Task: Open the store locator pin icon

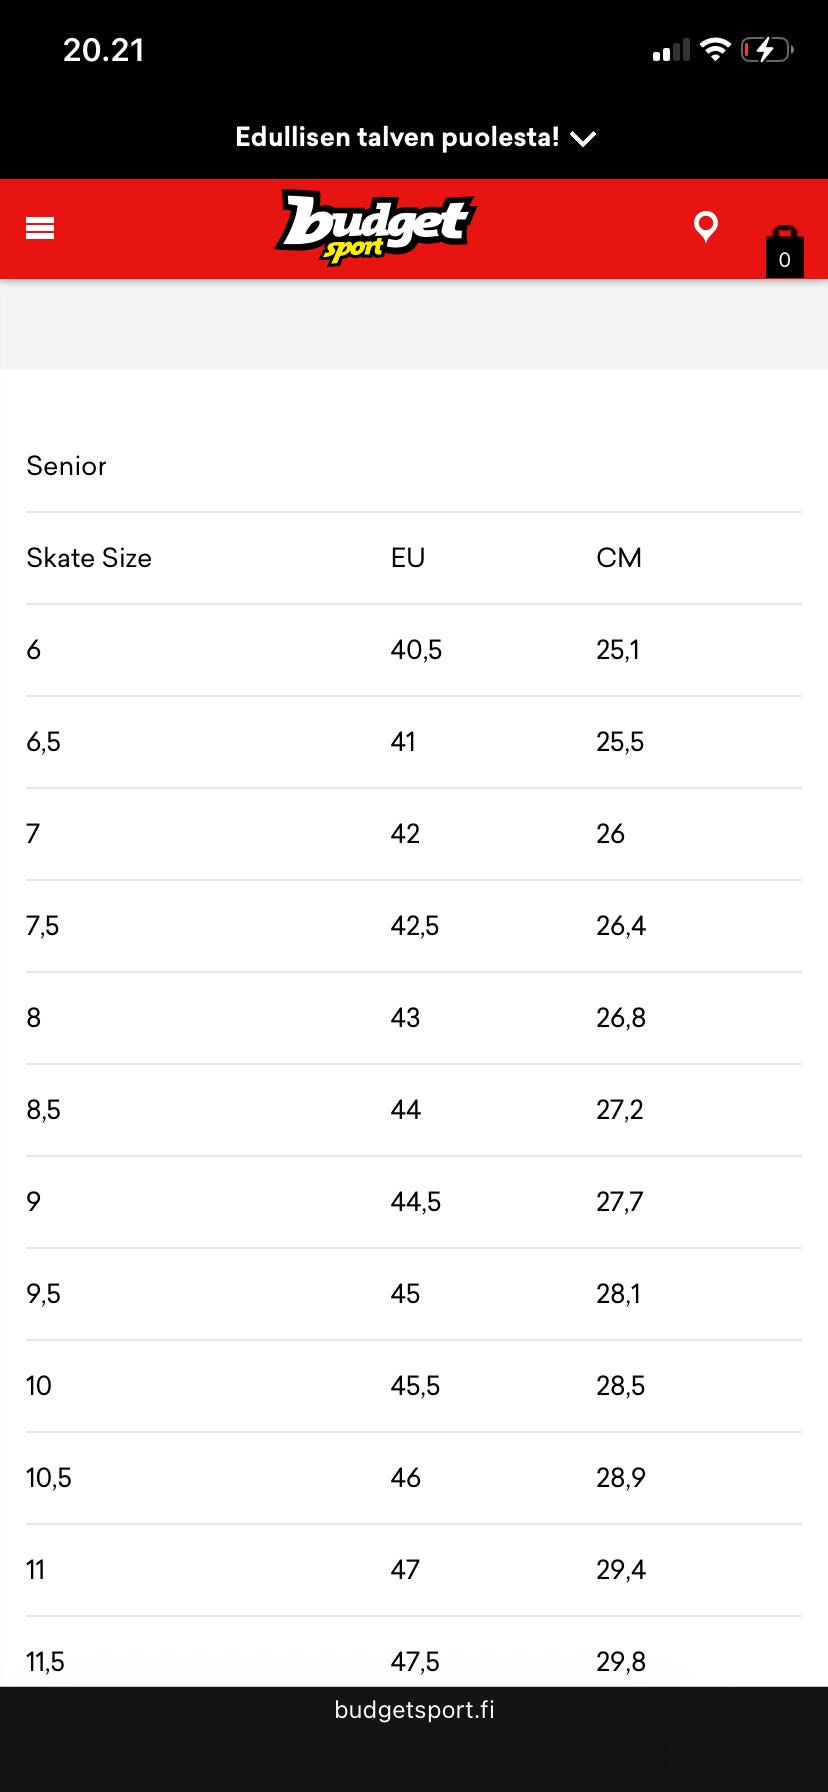Action: click(x=706, y=227)
